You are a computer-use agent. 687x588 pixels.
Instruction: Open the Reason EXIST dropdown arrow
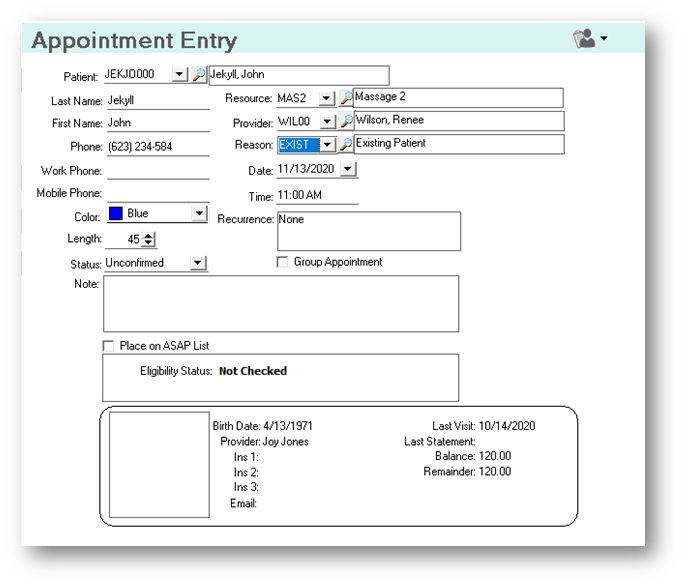pyautogui.click(x=326, y=144)
